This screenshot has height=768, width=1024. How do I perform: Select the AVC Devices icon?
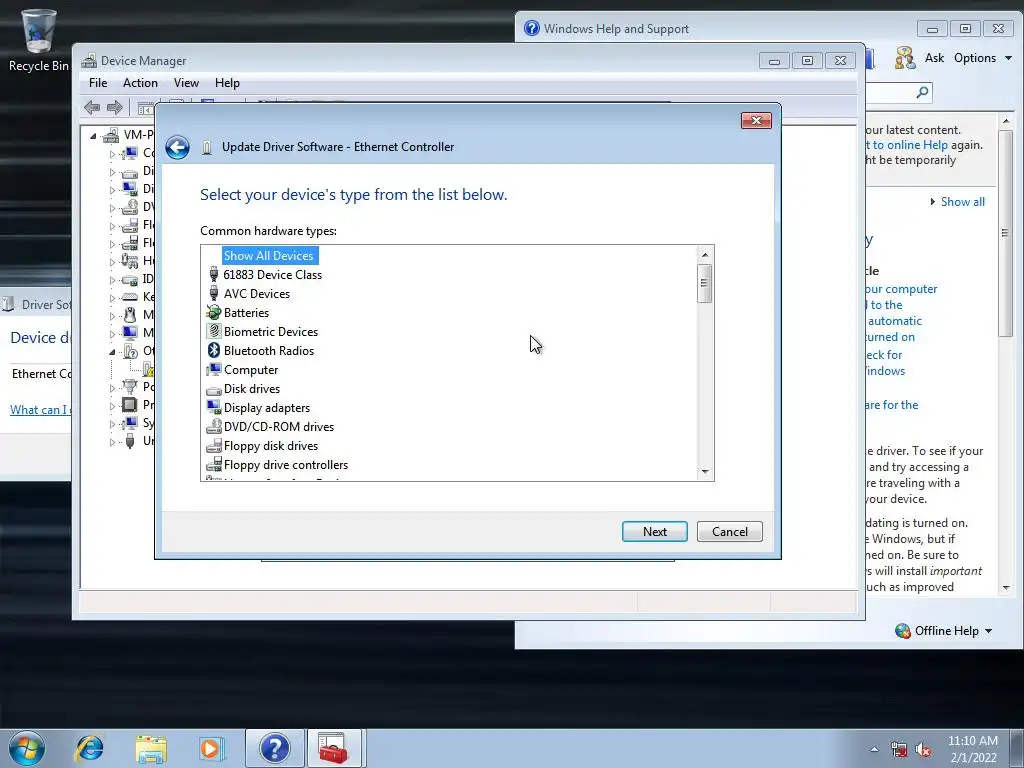point(214,293)
